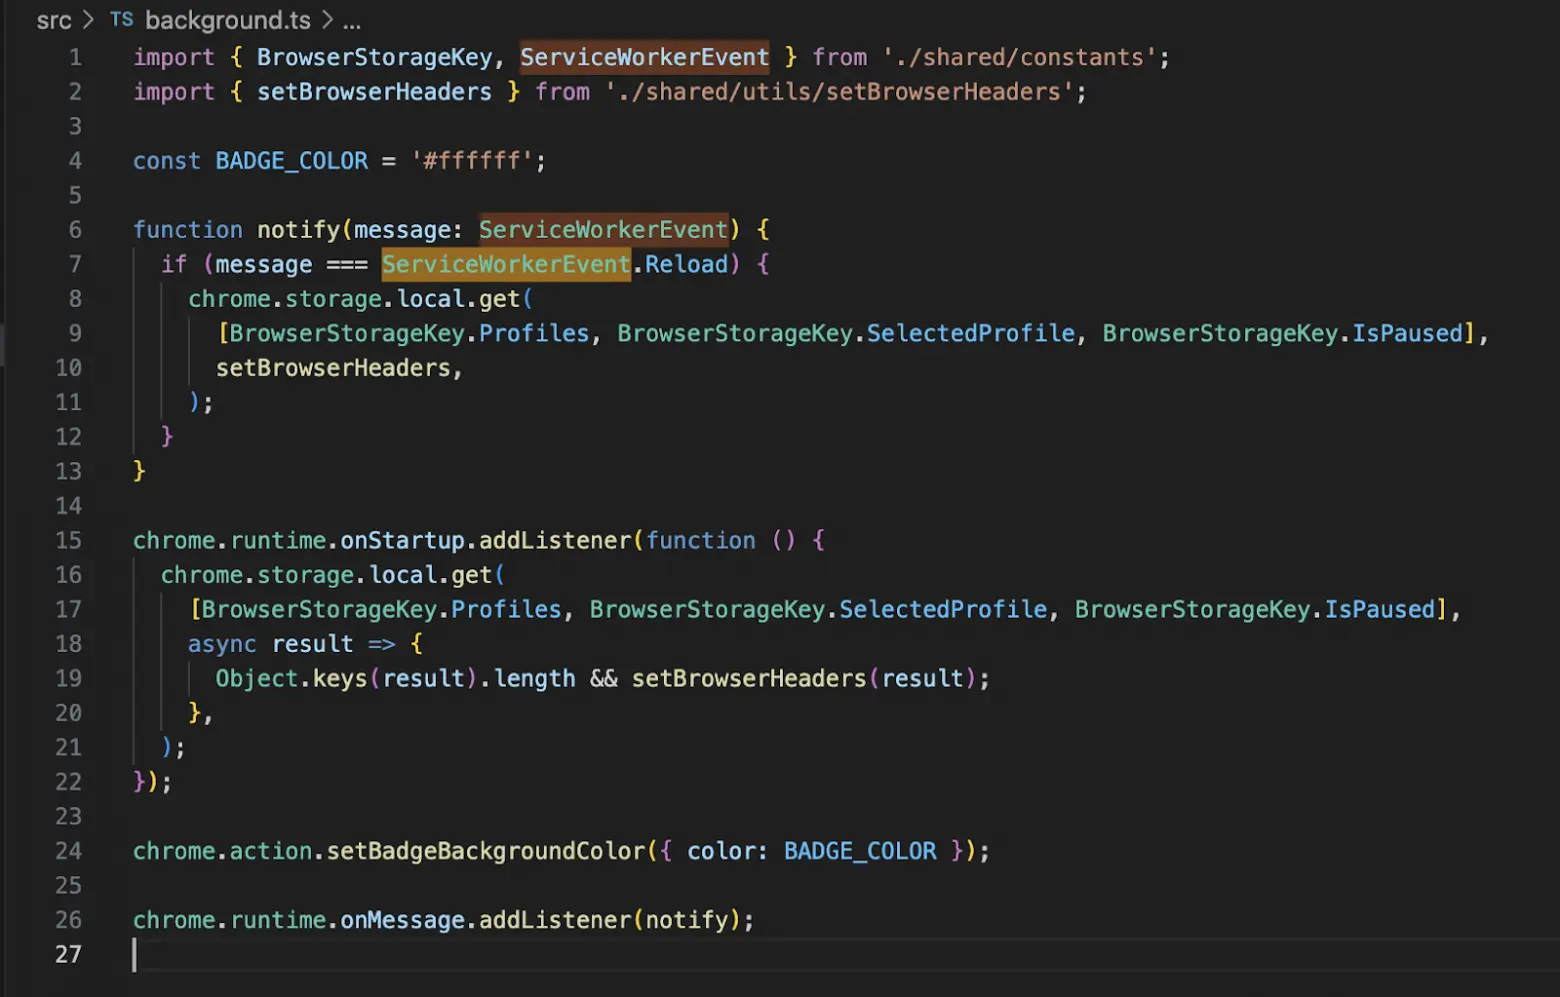The image size is (1560, 997).
Task: Click 'BADGE_COLOR' usage on line 24
Action: [x=860, y=851]
